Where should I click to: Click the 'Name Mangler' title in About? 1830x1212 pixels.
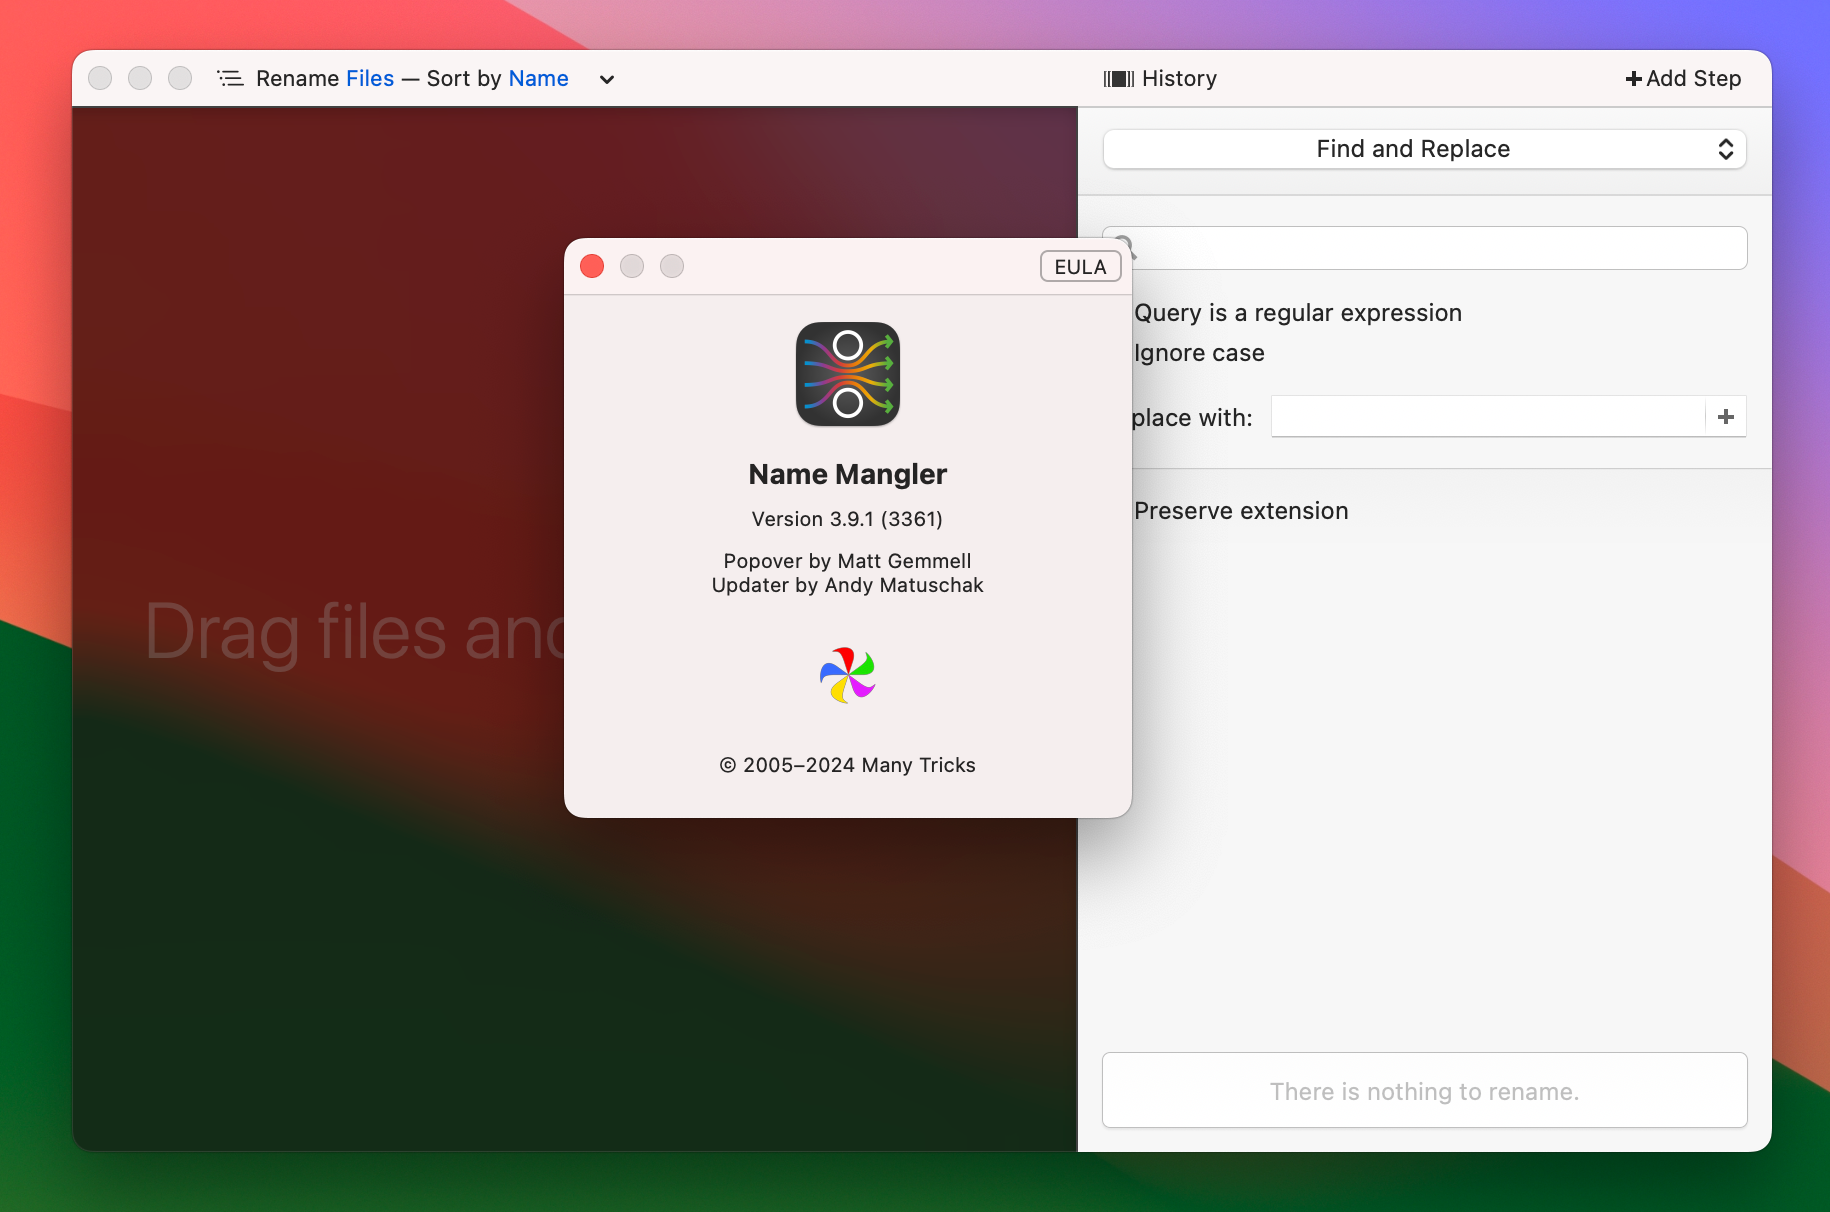tap(847, 474)
